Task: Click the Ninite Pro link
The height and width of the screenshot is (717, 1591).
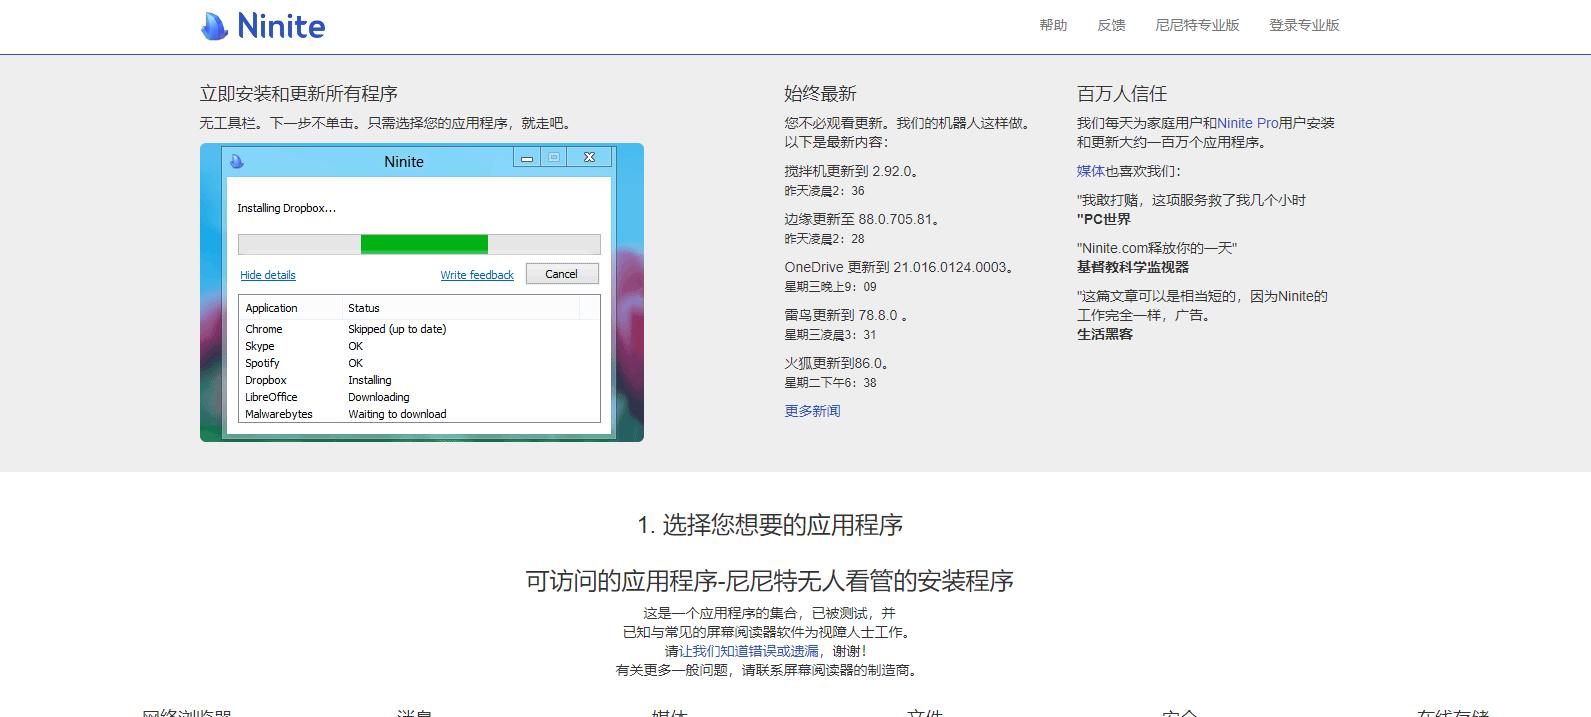Action: [x=1247, y=123]
